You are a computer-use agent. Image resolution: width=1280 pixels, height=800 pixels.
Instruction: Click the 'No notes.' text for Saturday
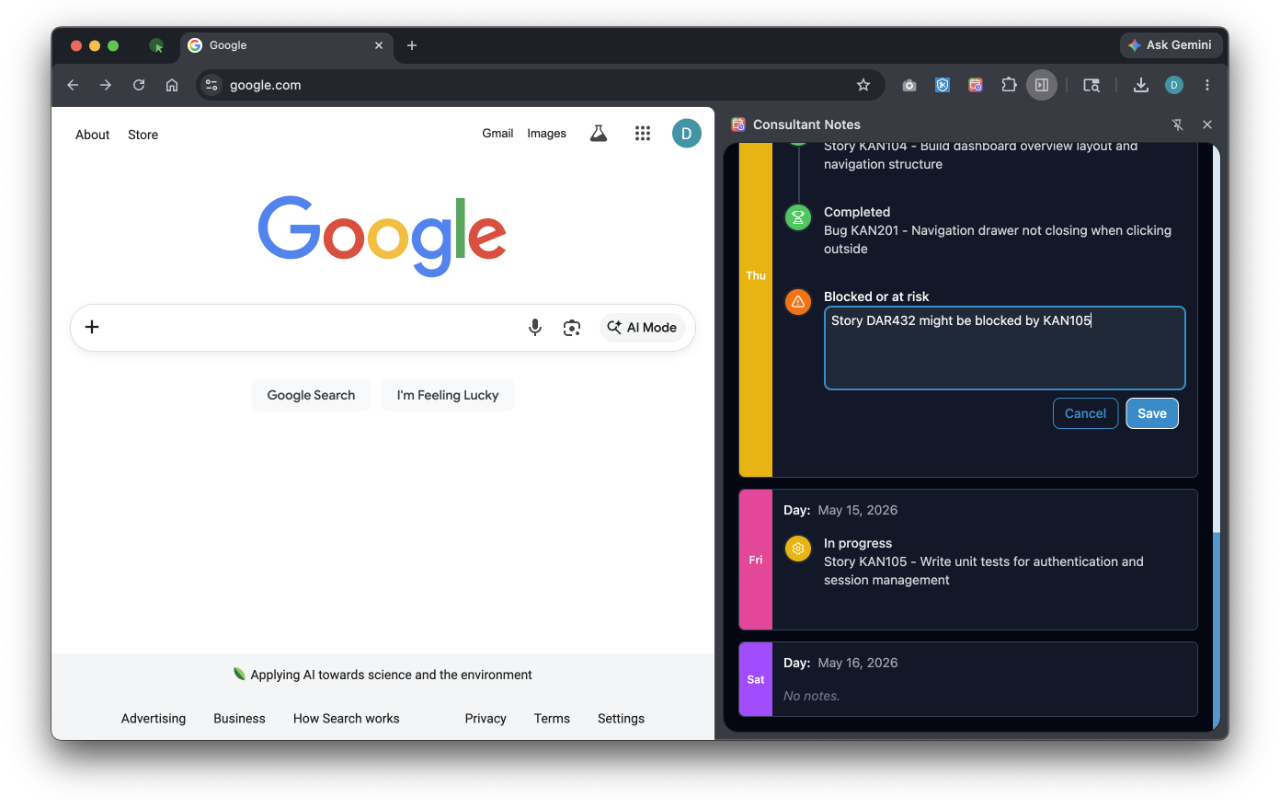[x=811, y=696]
